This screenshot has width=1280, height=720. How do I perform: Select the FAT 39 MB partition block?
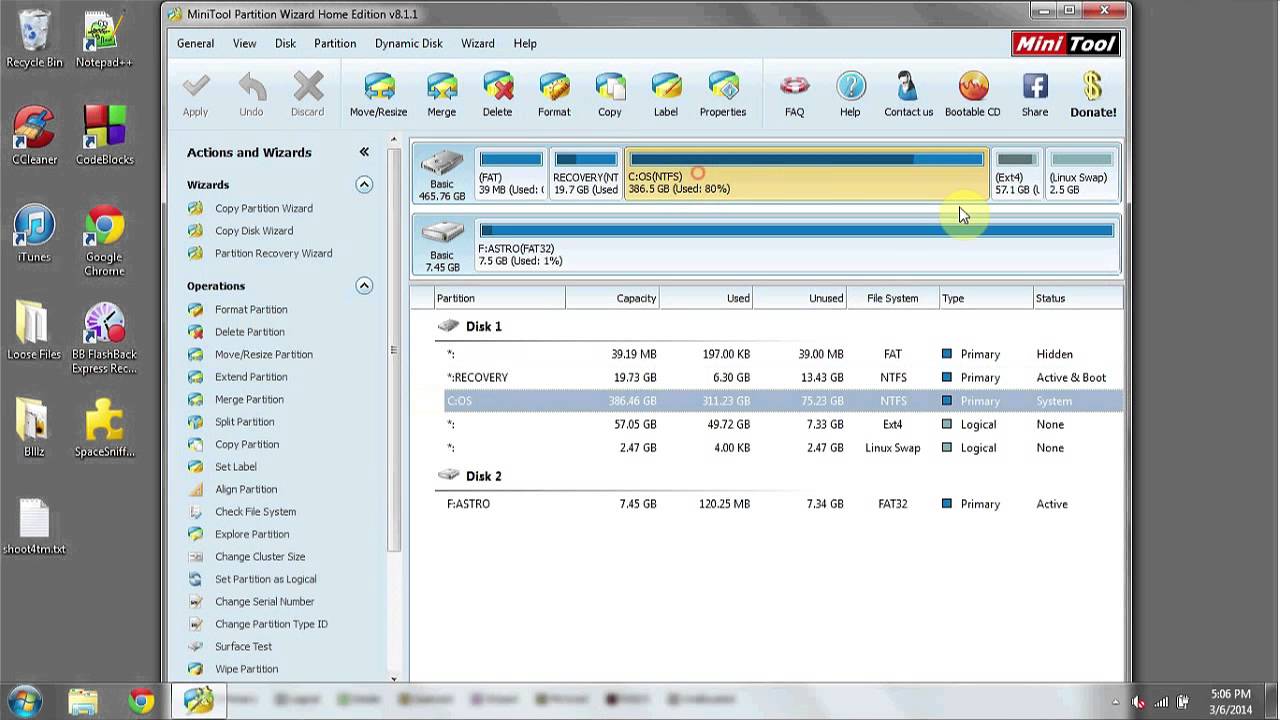click(x=510, y=174)
